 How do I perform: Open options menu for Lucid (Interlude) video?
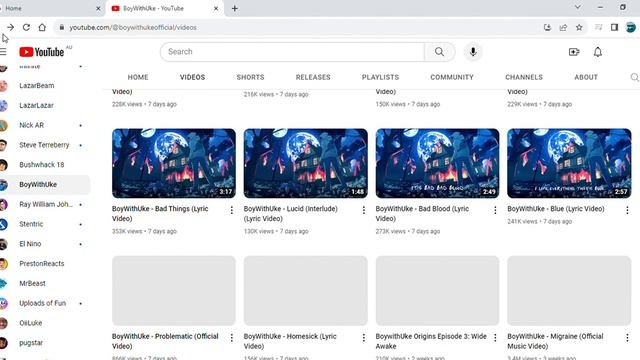pos(363,210)
